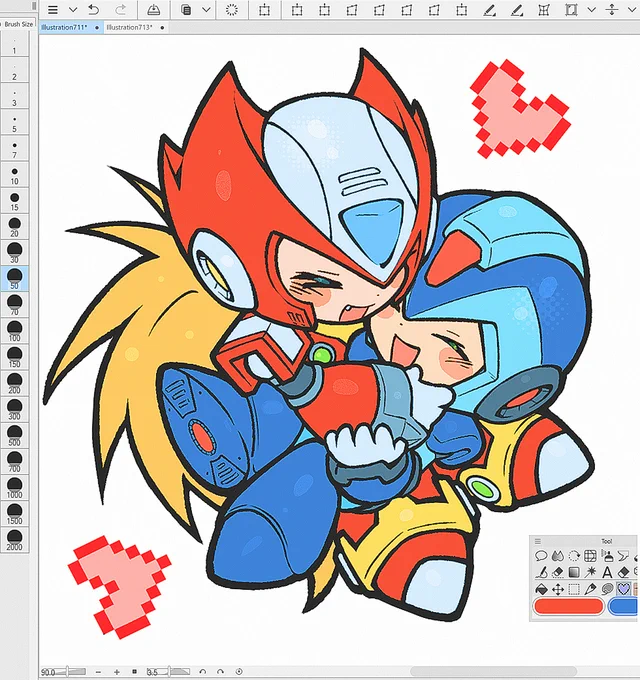Select the rectangular Selection area tool
This screenshot has height=680, width=640.
pos(574,589)
